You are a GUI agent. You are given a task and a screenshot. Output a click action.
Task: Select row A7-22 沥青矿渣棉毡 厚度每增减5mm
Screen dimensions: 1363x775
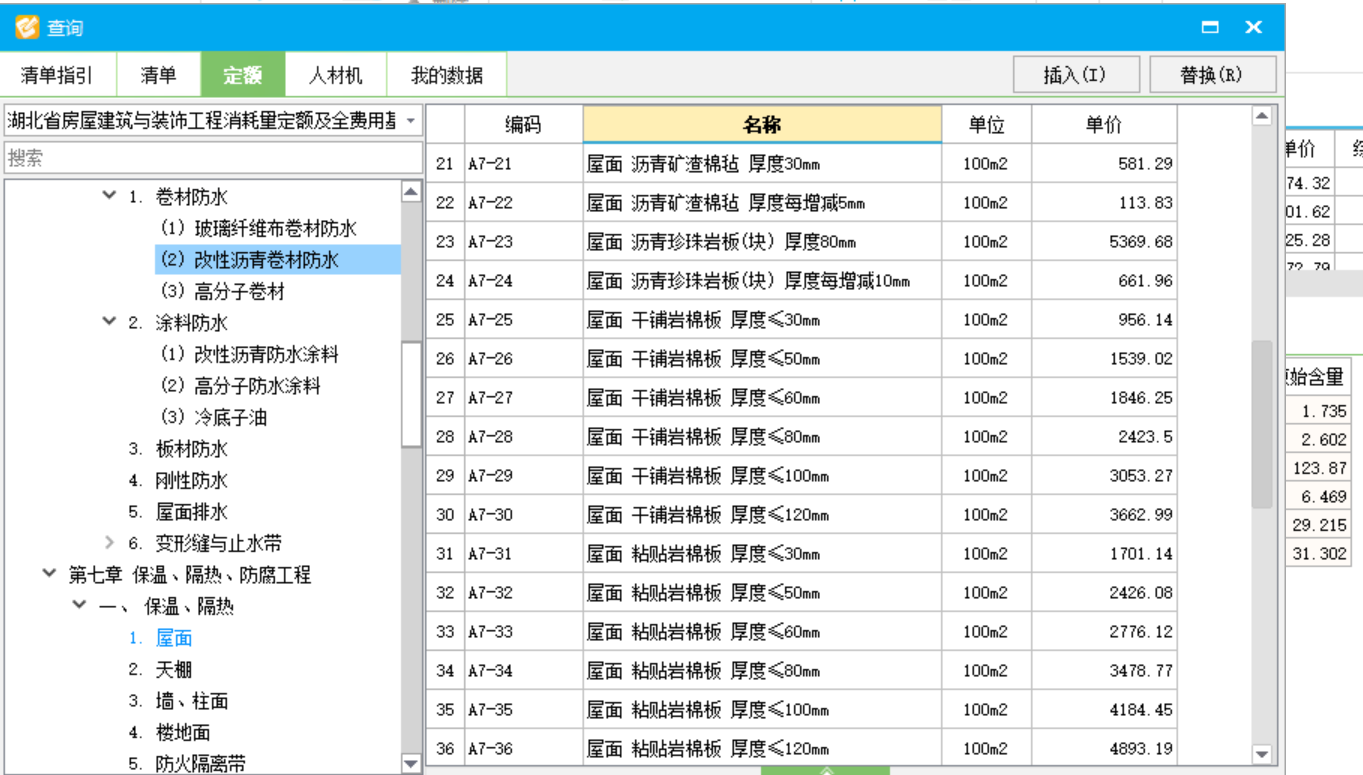pyautogui.click(x=801, y=202)
